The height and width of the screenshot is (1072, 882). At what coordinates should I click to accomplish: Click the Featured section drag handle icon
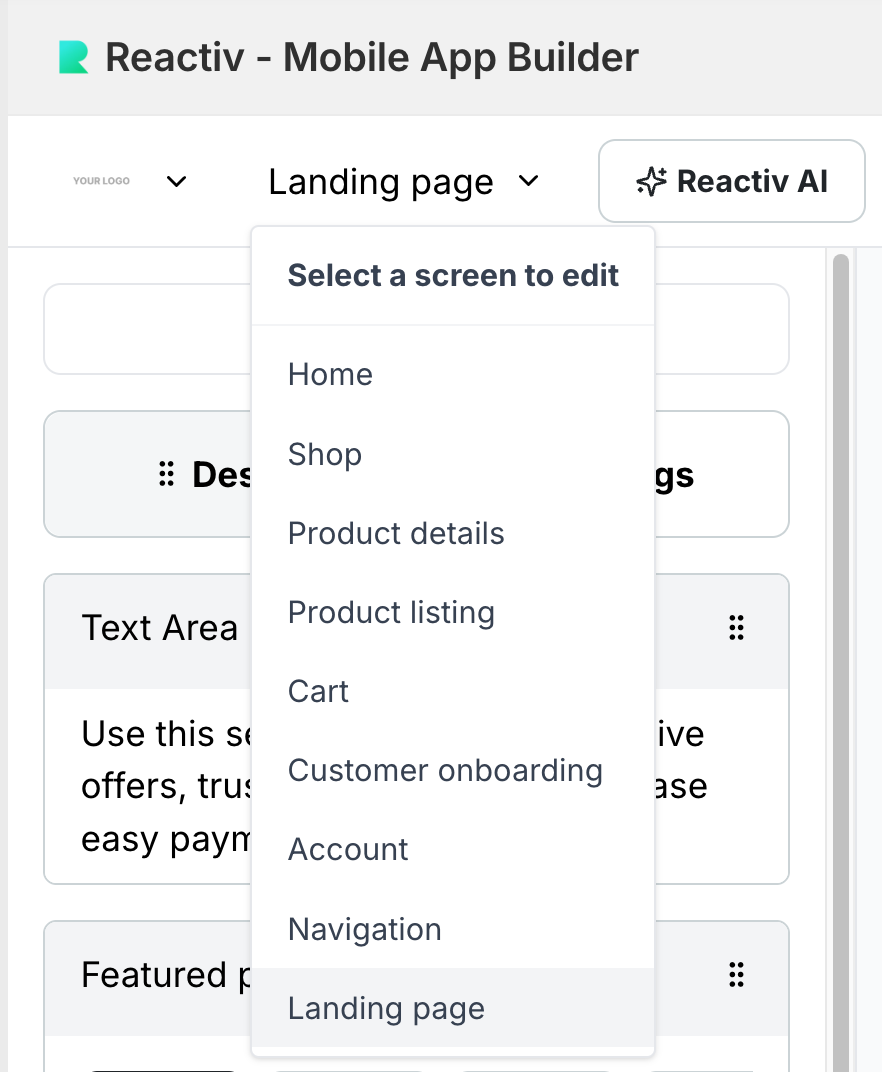pyautogui.click(x=737, y=975)
